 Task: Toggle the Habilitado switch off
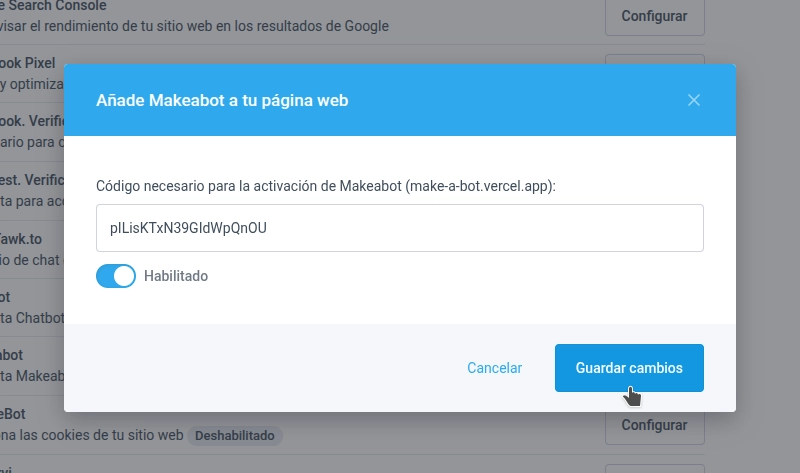116,276
